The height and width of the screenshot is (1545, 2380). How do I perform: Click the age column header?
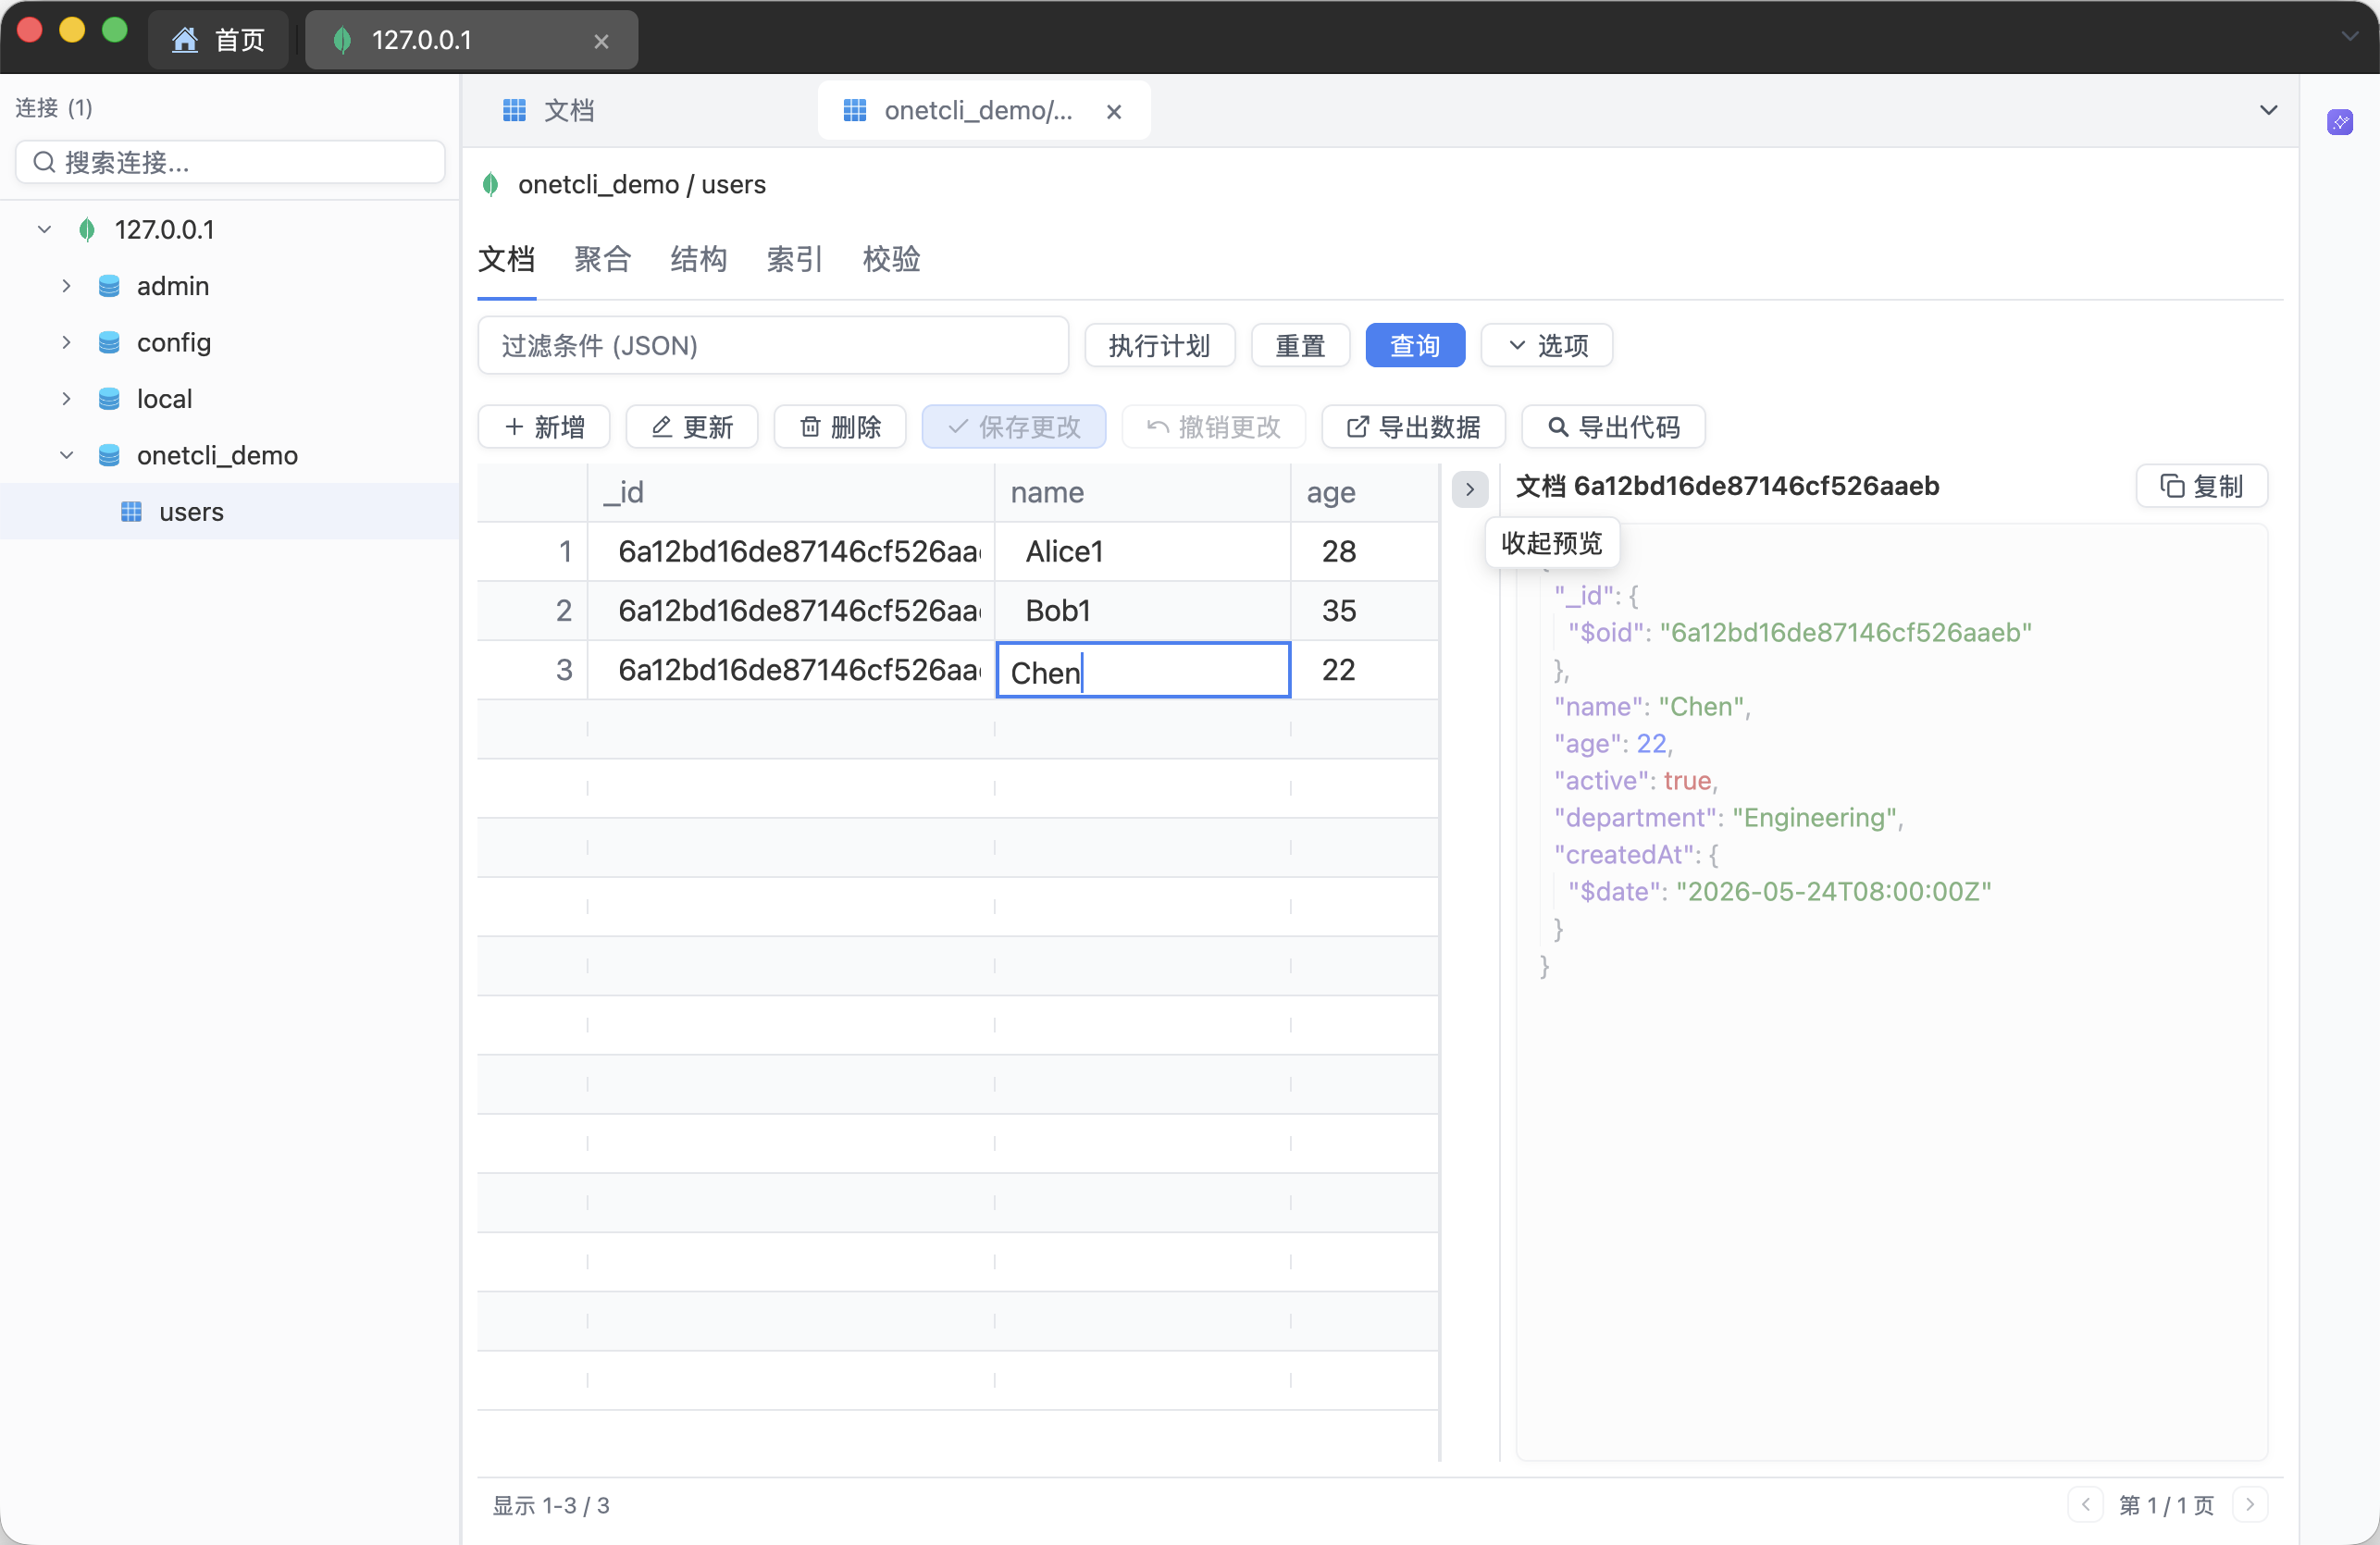pyautogui.click(x=1365, y=492)
